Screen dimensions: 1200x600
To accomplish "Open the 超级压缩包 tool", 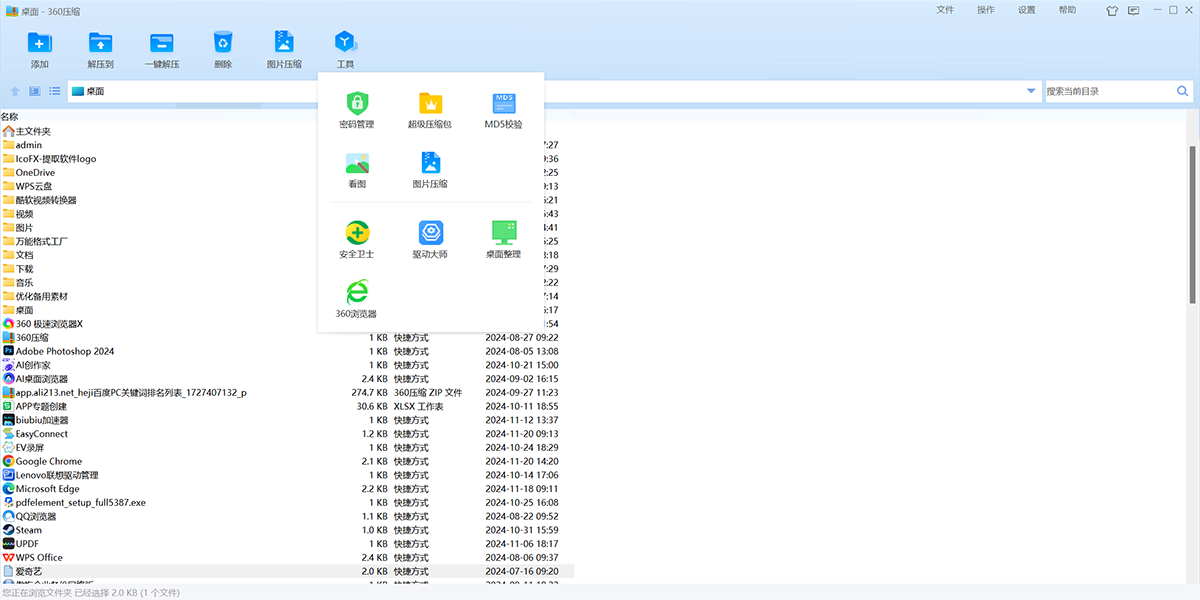I will pyautogui.click(x=430, y=110).
